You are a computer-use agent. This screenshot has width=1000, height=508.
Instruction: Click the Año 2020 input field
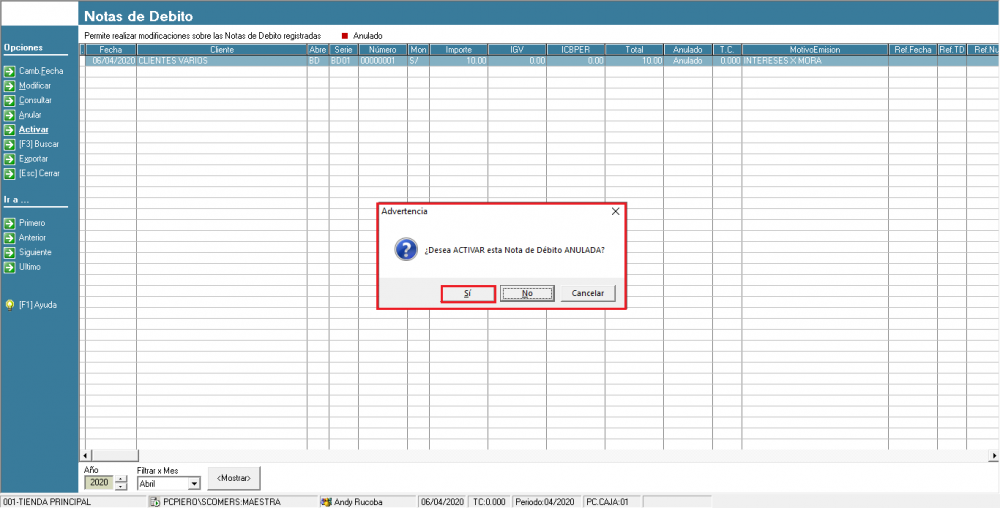coord(100,483)
